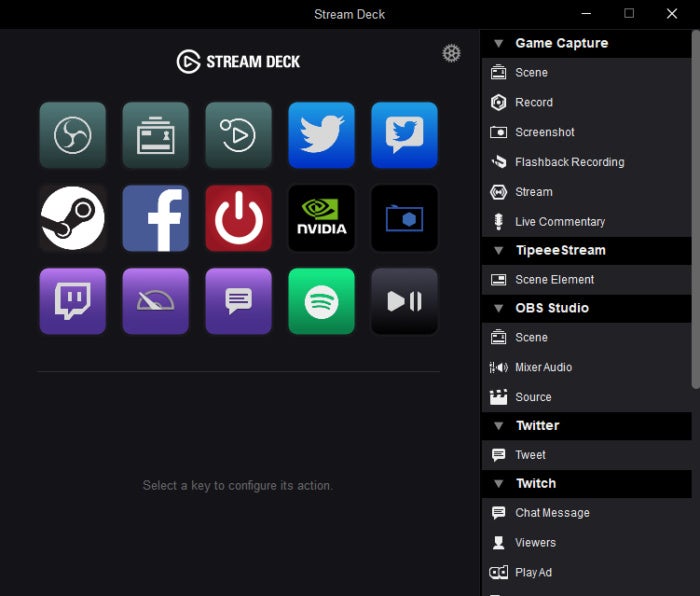The image size is (700, 596).
Task: Select the Twitch logo key
Action: tap(73, 301)
